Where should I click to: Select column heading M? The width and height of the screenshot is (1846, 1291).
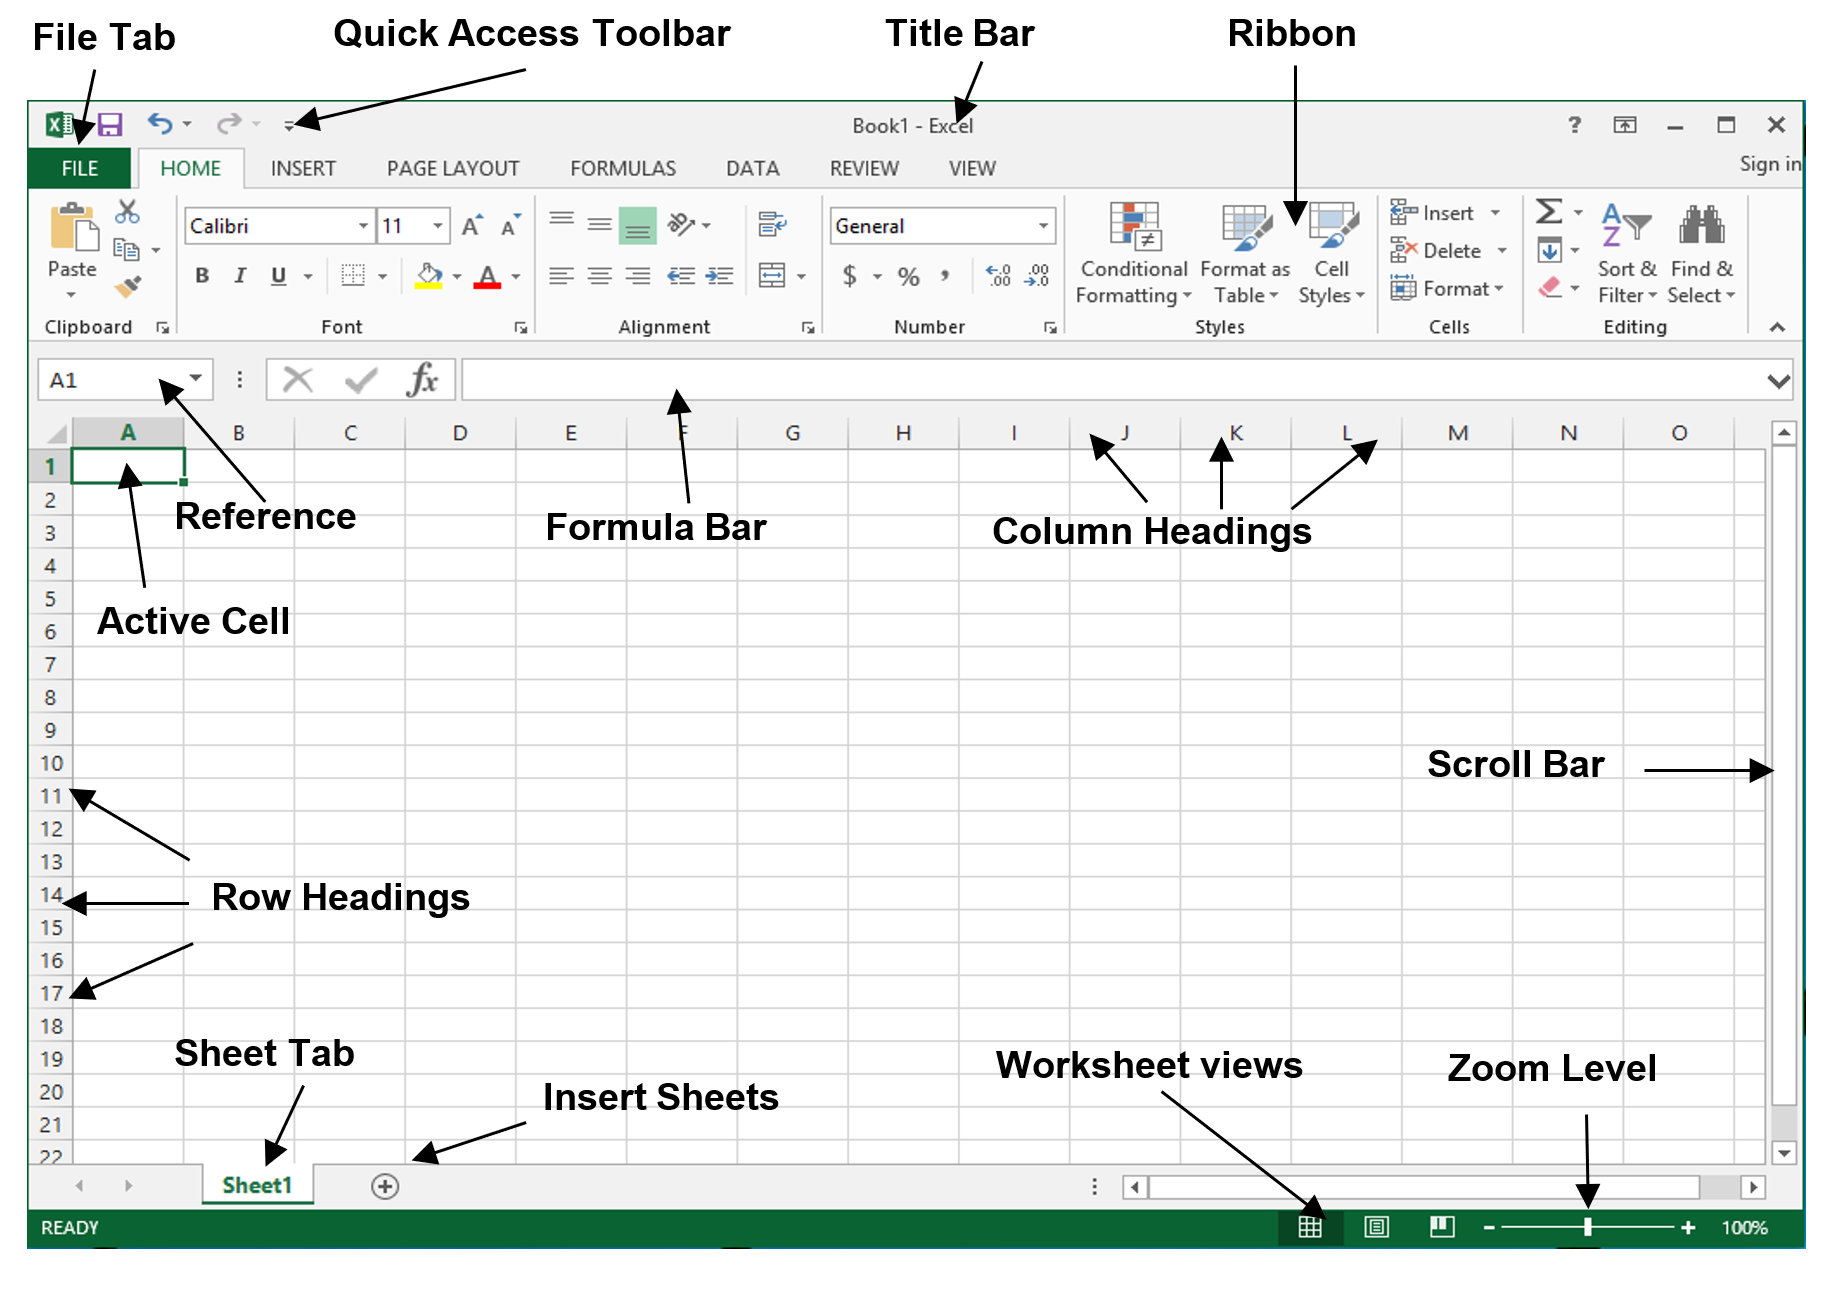click(1458, 433)
